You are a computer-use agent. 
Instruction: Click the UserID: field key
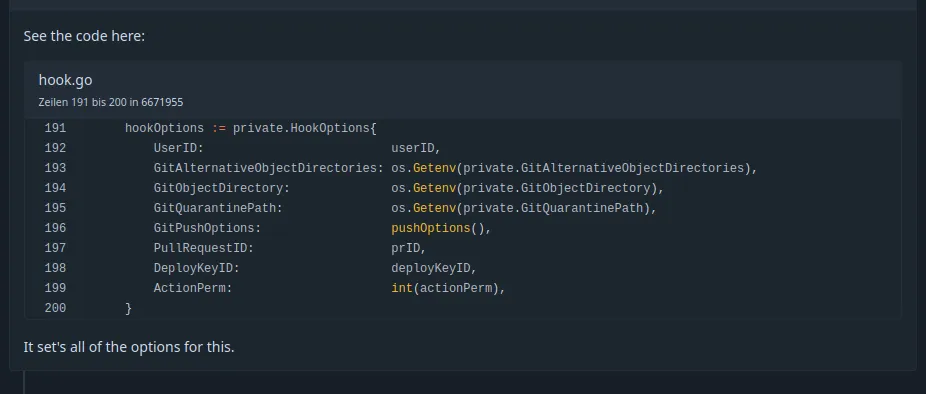coord(178,148)
